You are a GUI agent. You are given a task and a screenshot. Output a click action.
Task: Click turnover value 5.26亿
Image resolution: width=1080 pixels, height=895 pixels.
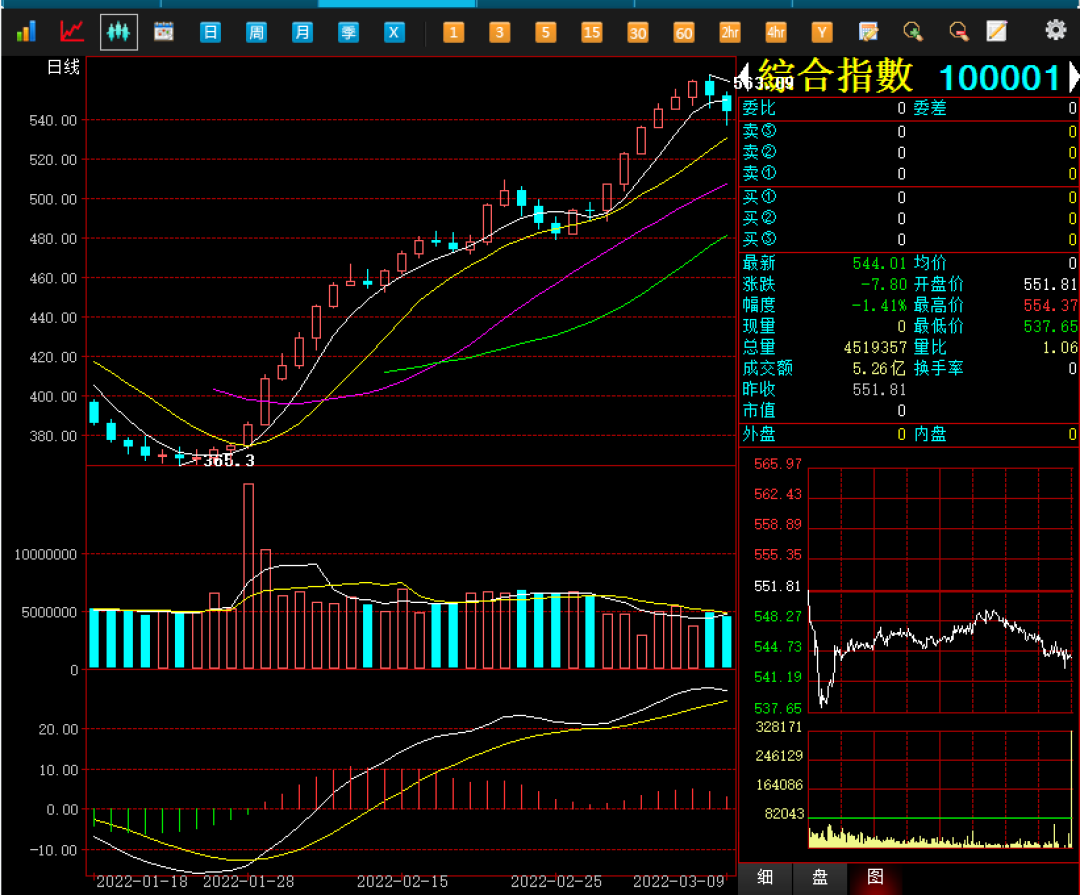[x=879, y=369]
